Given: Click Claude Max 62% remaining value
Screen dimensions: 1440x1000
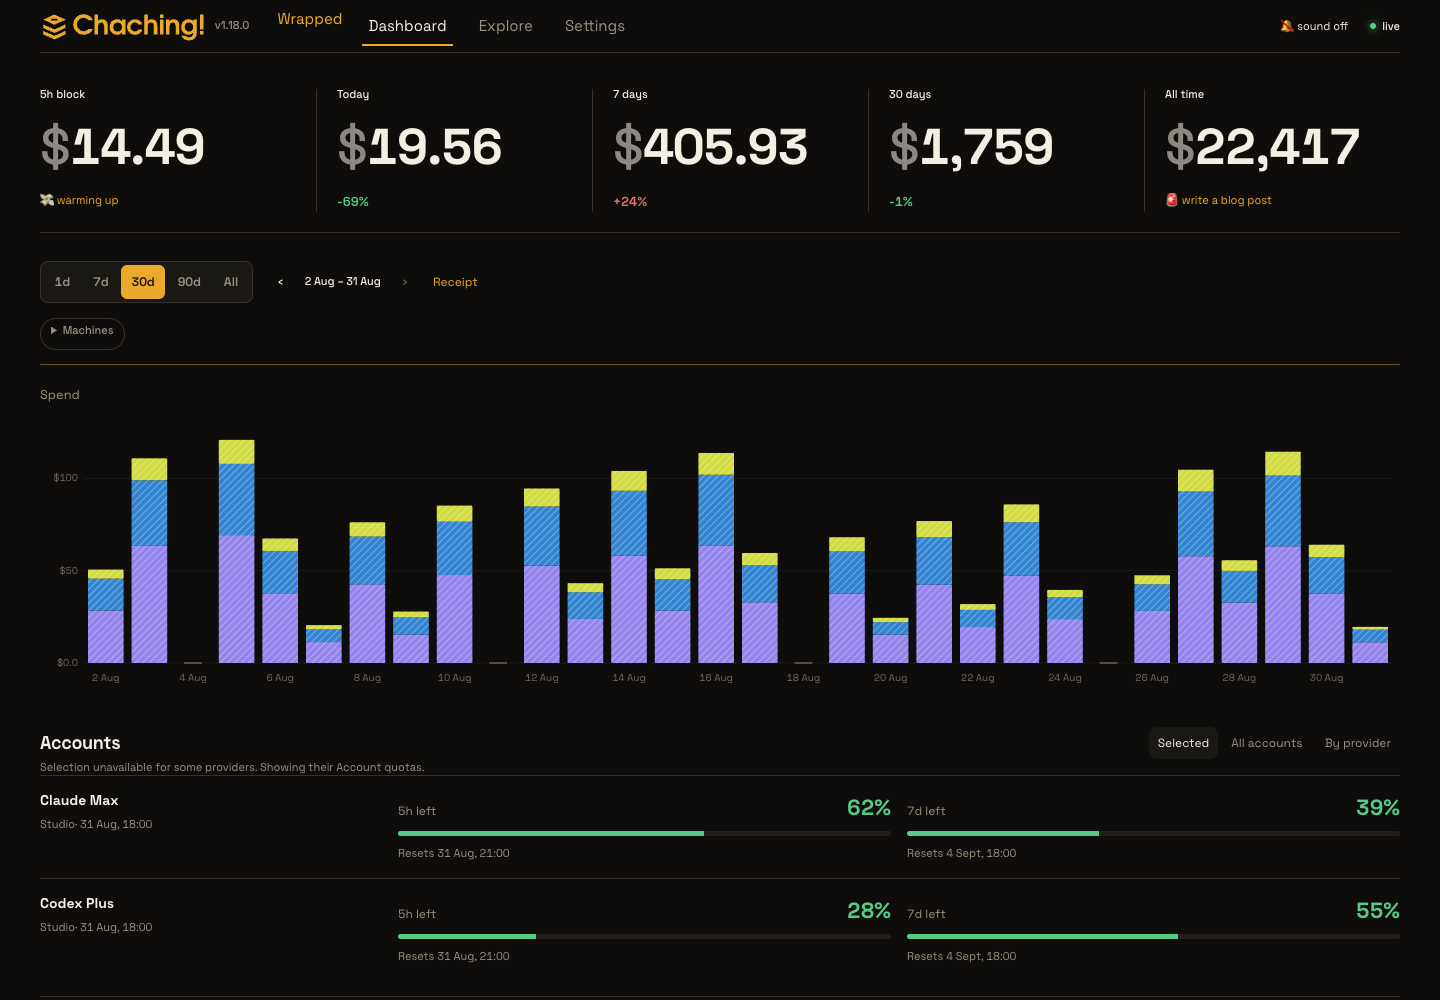Looking at the screenshot, I should click(x=868, y=807).
